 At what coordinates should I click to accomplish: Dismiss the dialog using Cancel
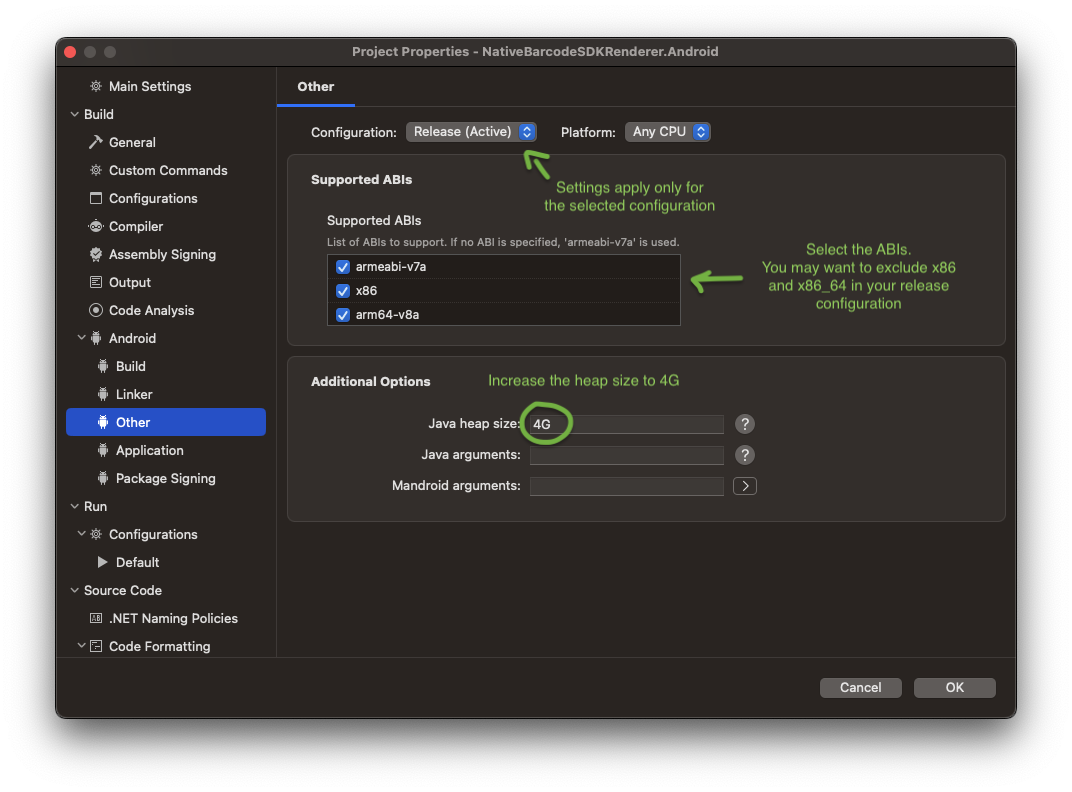860,687
